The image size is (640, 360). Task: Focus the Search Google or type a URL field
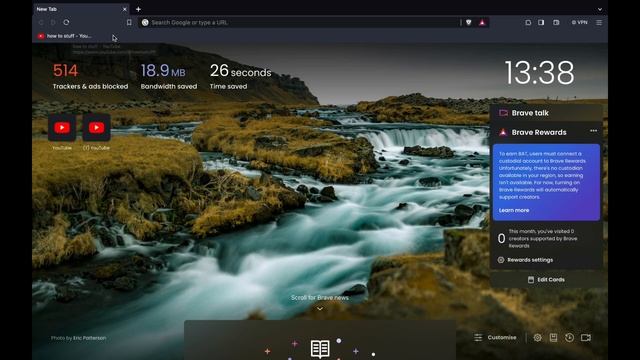tap(304, 22)
